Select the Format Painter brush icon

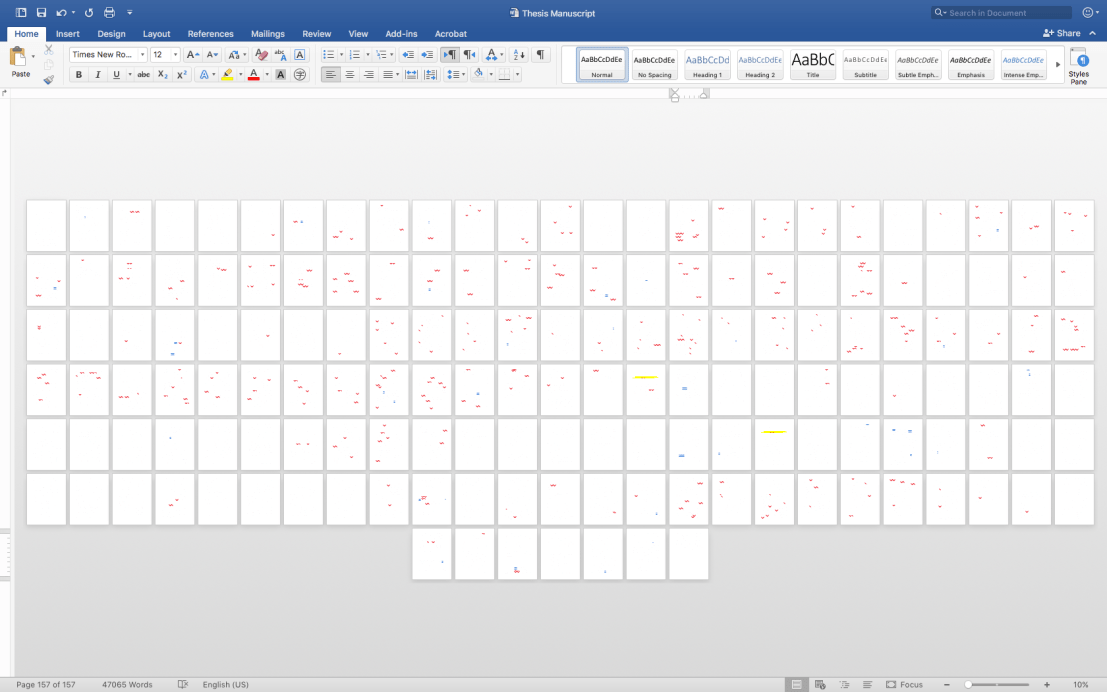click(48, 80)
